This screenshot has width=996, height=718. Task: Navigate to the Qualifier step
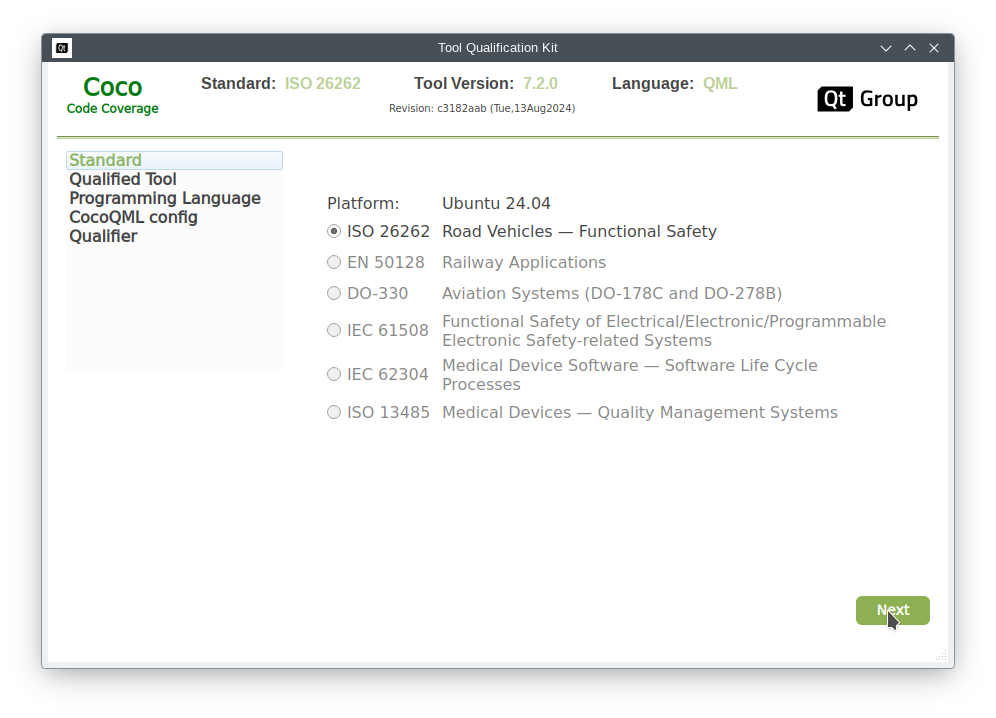coord(103,236)
